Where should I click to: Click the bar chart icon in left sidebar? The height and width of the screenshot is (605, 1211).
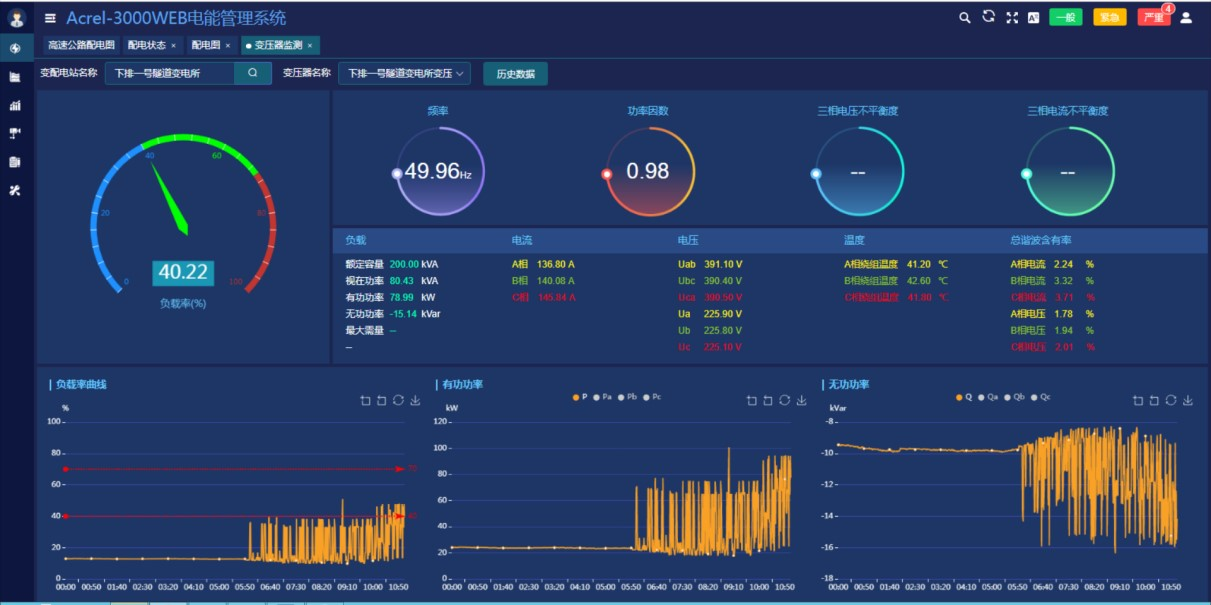pos(15,105)
